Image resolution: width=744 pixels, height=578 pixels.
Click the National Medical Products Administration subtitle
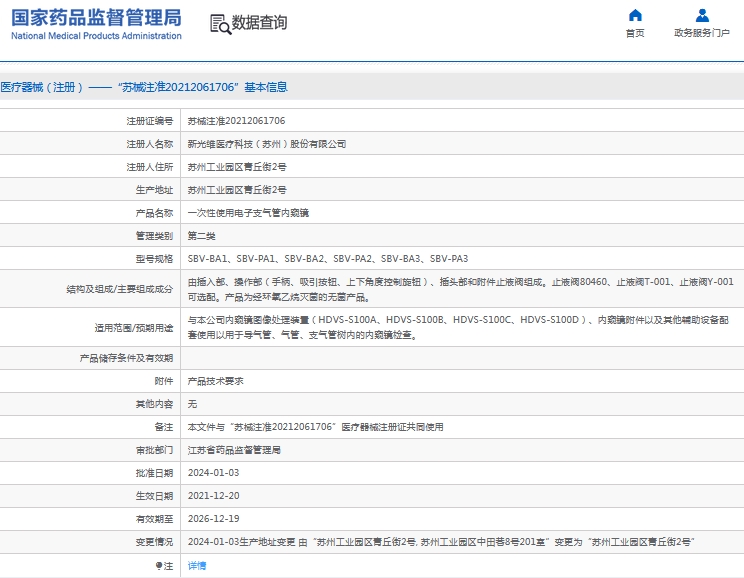click(x=96, y=36)
